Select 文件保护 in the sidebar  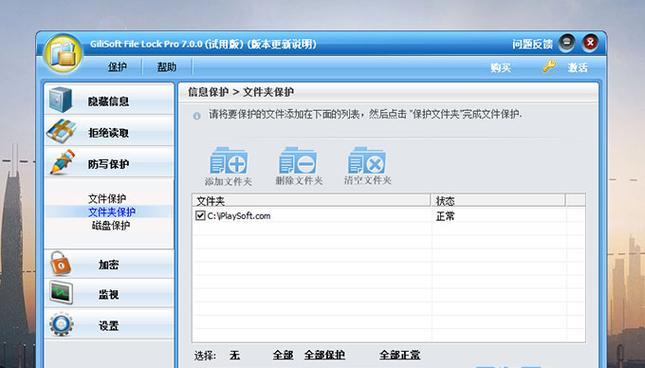[x=107, y=199]
